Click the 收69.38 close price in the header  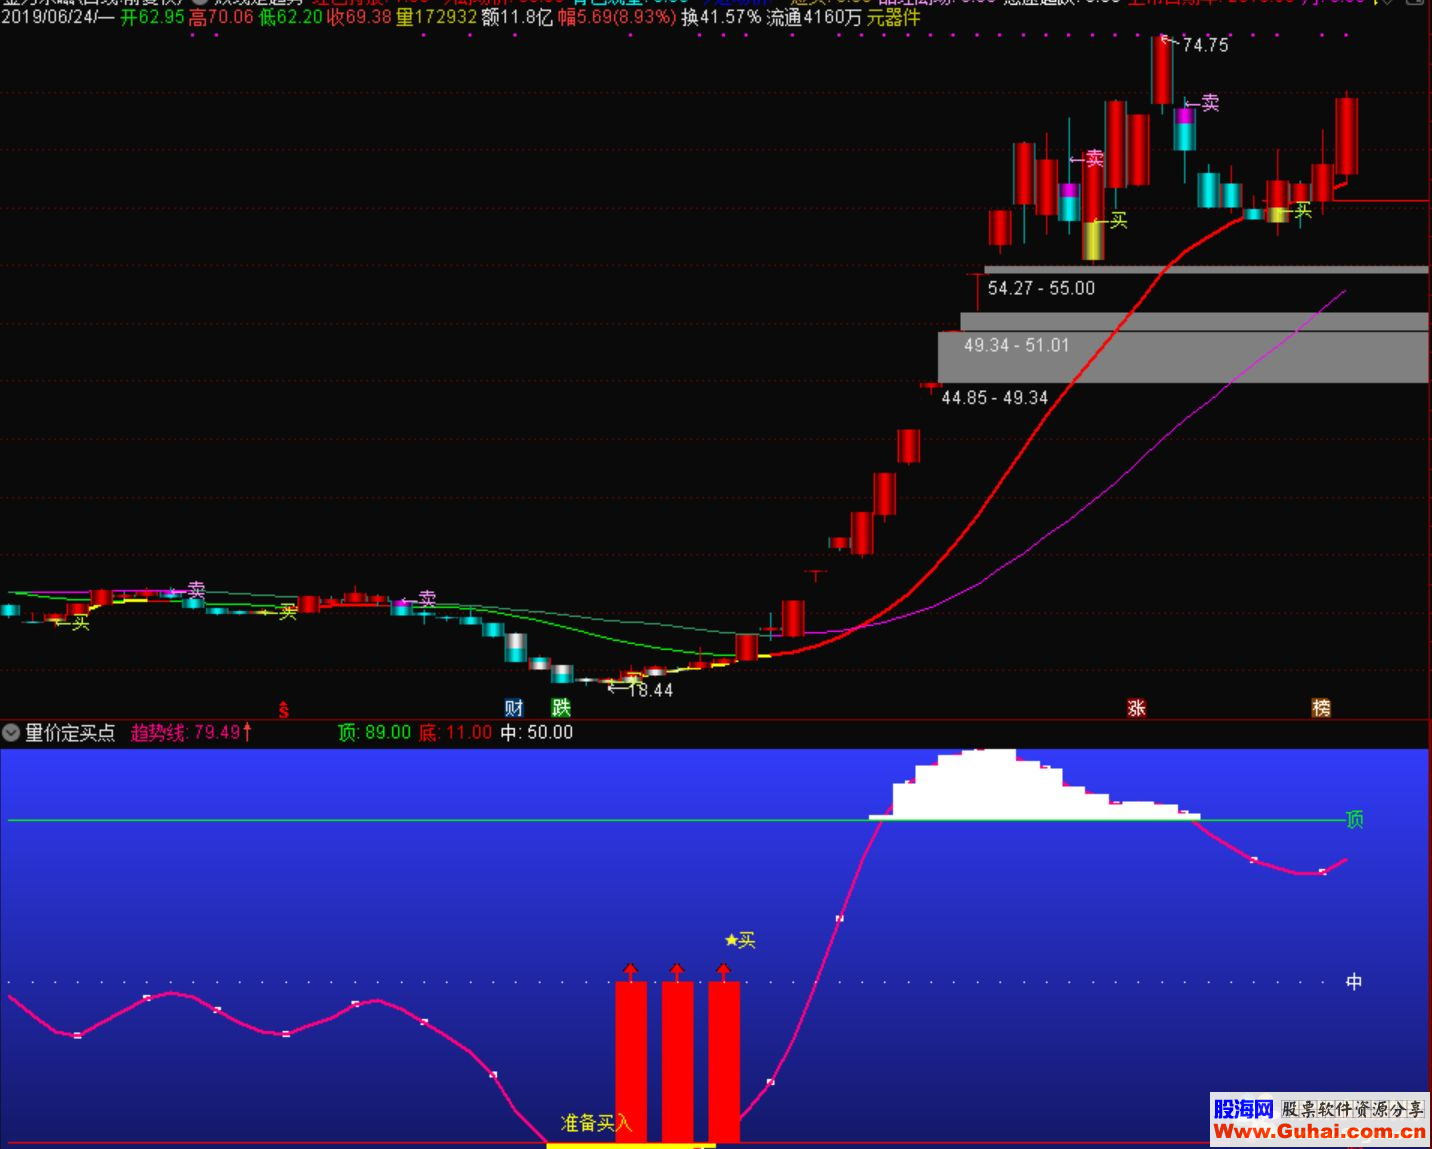(359, 17)
